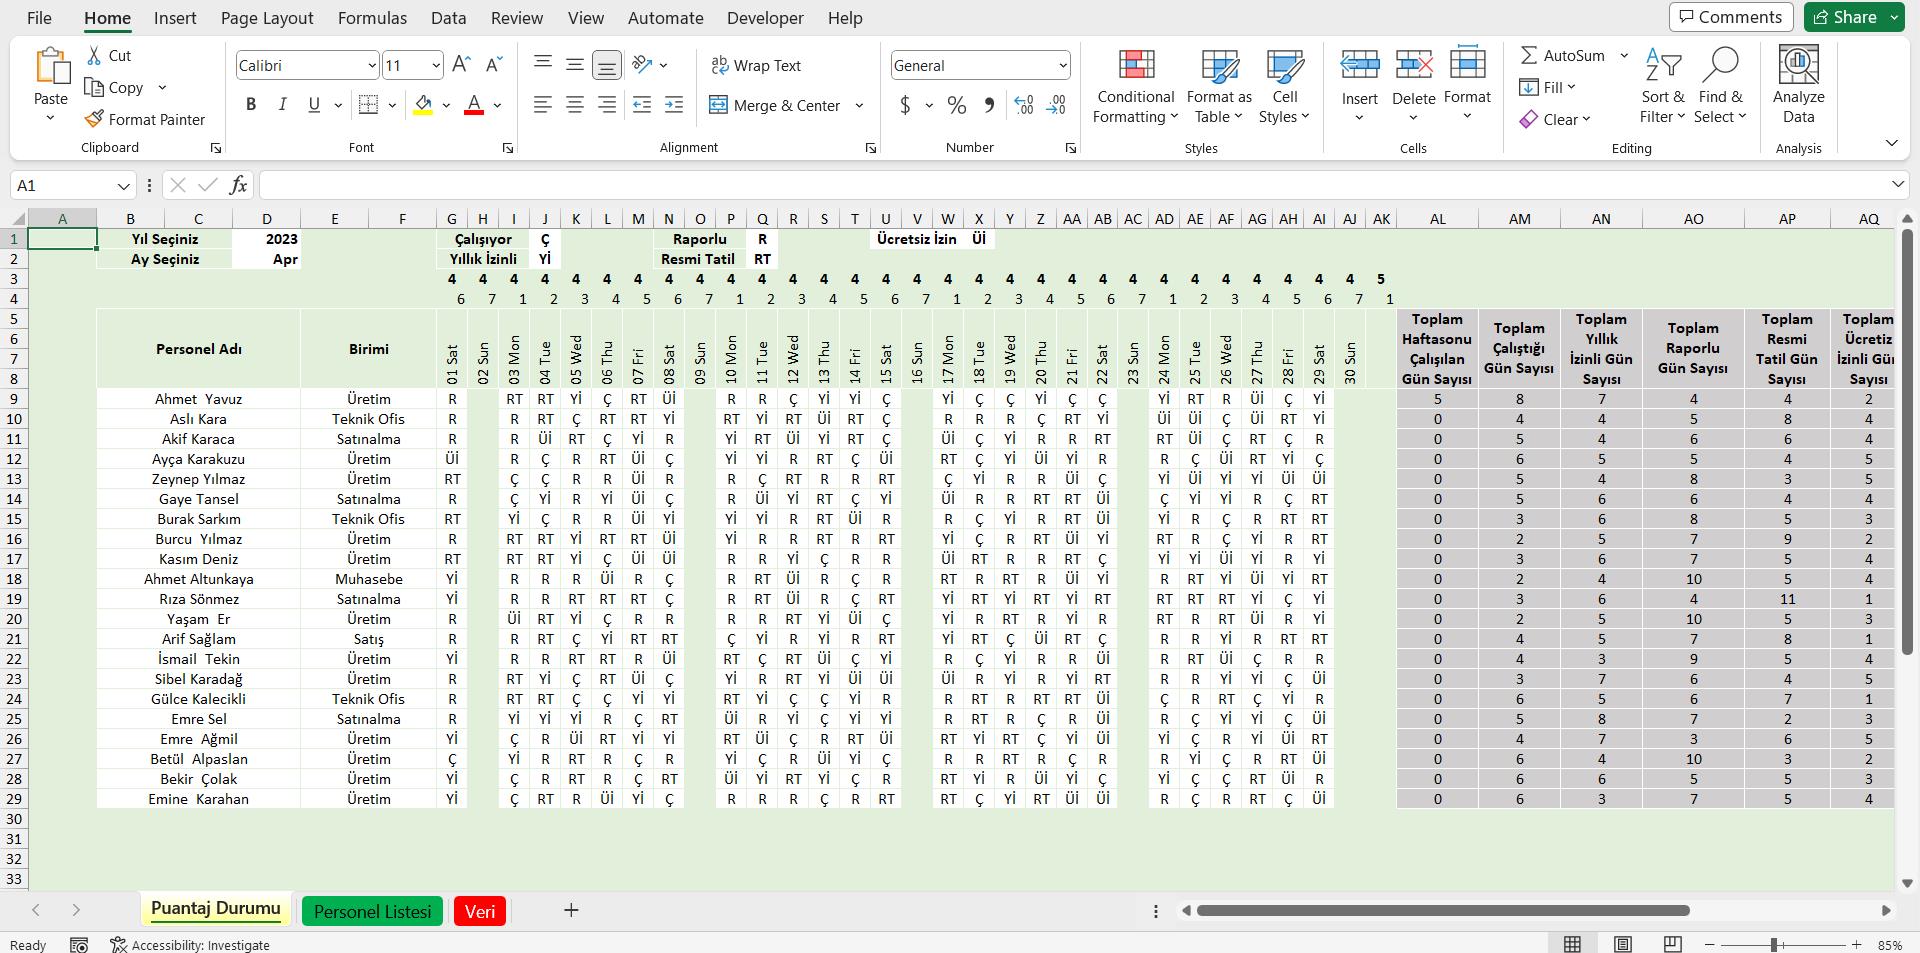Click the Increase Font Size icon
The height and width of the screenshot is (953, 1920).
coord(461,65)
